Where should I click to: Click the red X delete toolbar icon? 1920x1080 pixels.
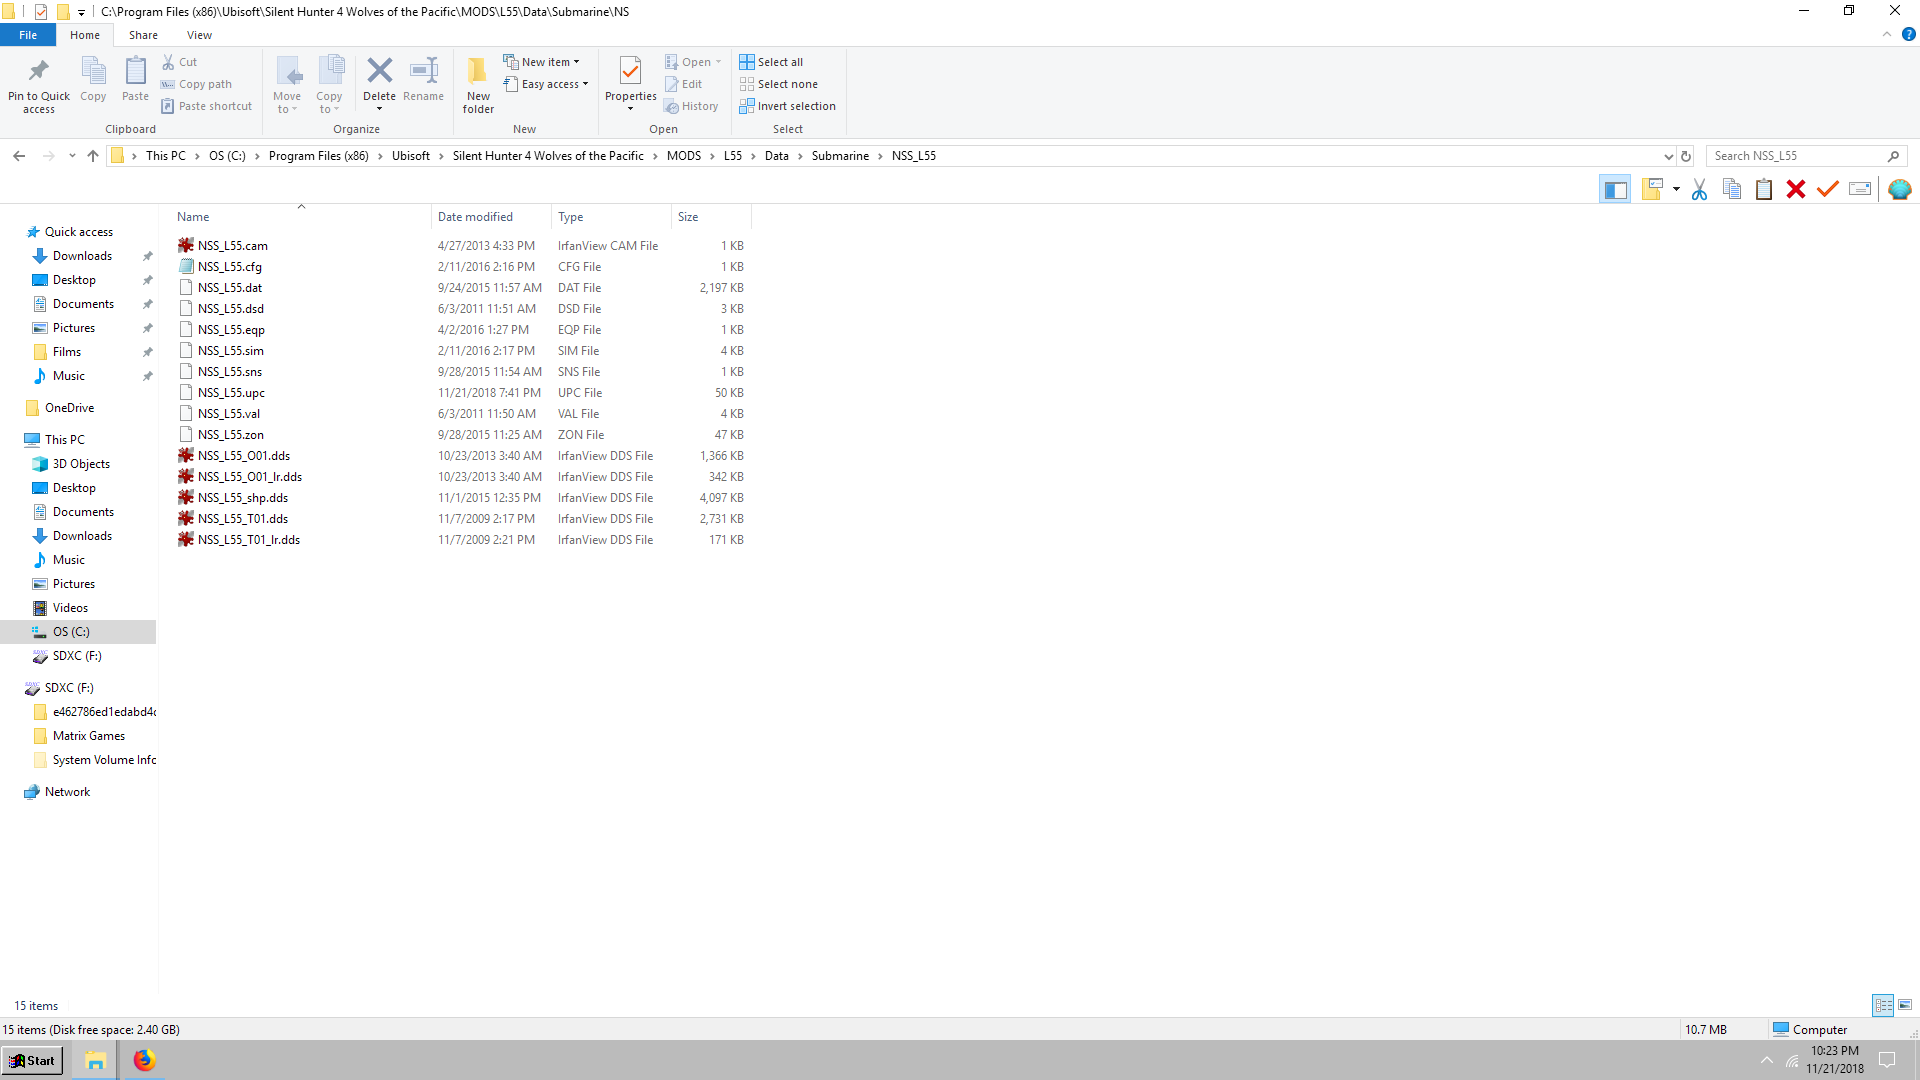coord(1796,190)
